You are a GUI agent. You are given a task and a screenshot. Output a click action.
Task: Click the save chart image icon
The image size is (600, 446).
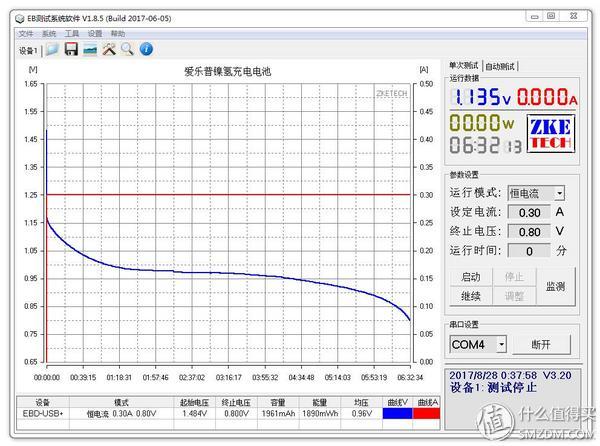coord(90,49)
